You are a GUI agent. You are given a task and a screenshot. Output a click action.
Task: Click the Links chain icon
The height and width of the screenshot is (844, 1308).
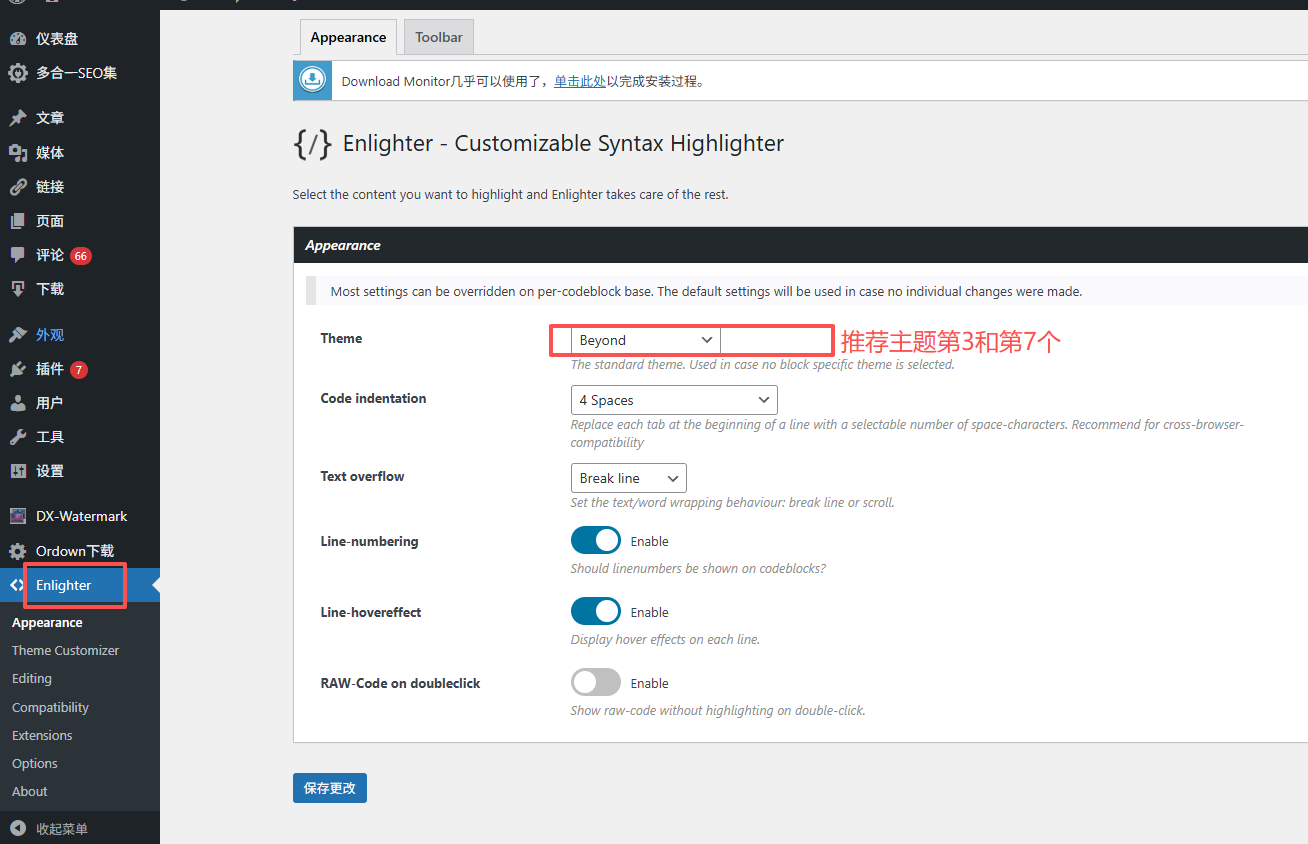(x=18, y=187)
